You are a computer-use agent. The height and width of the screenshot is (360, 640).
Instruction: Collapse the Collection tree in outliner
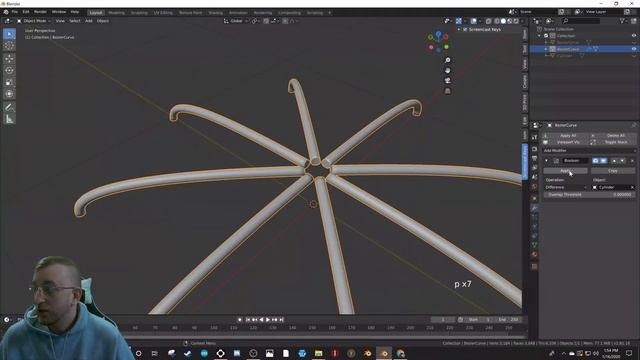tap(540, 36)
